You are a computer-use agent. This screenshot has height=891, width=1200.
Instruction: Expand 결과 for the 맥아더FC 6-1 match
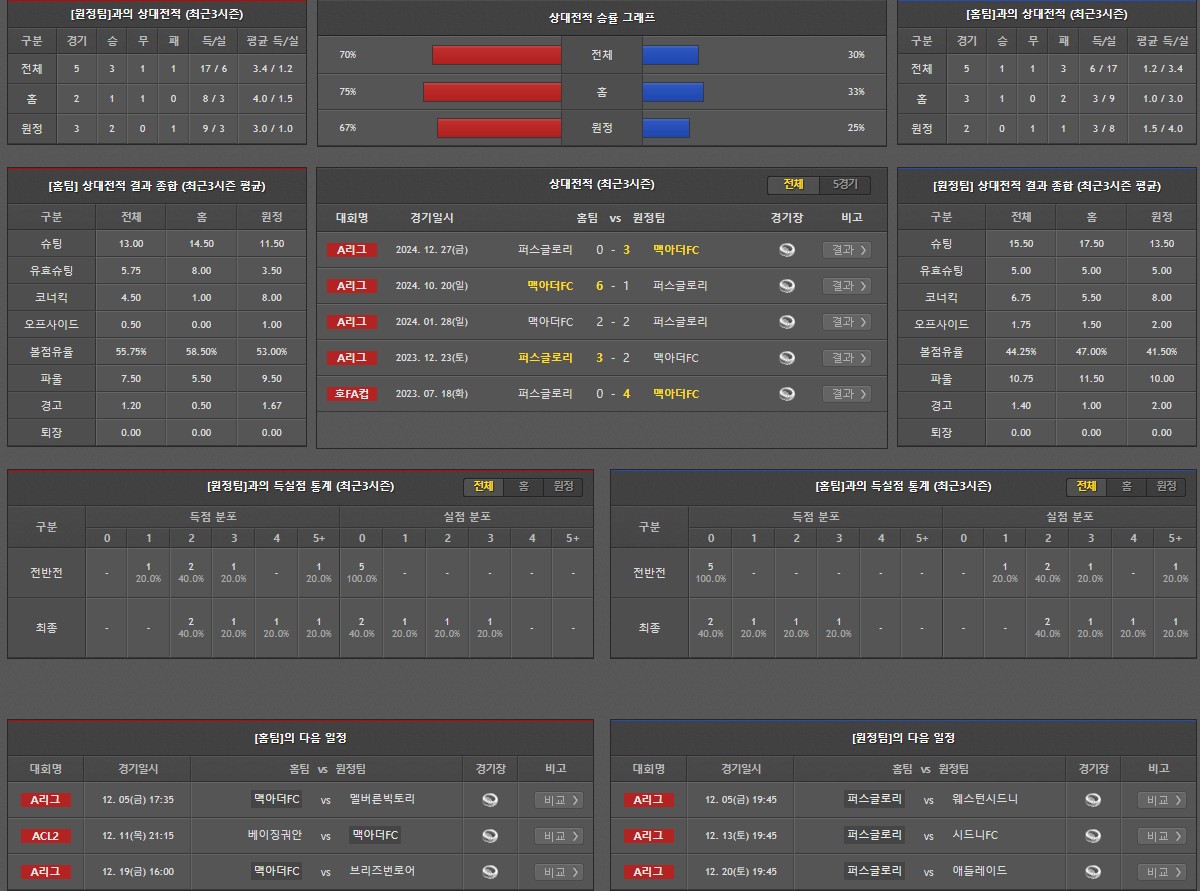tap(846, 286)
